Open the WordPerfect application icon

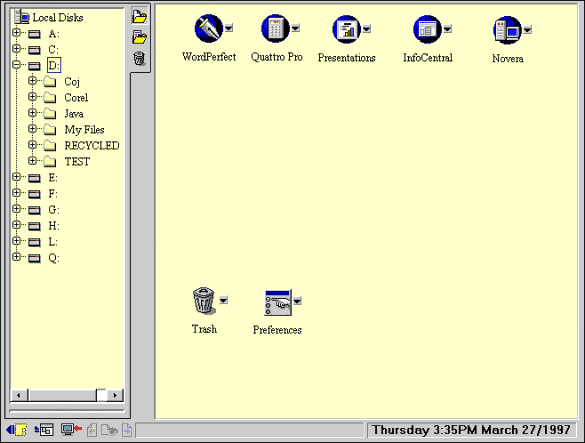point(209,28)
